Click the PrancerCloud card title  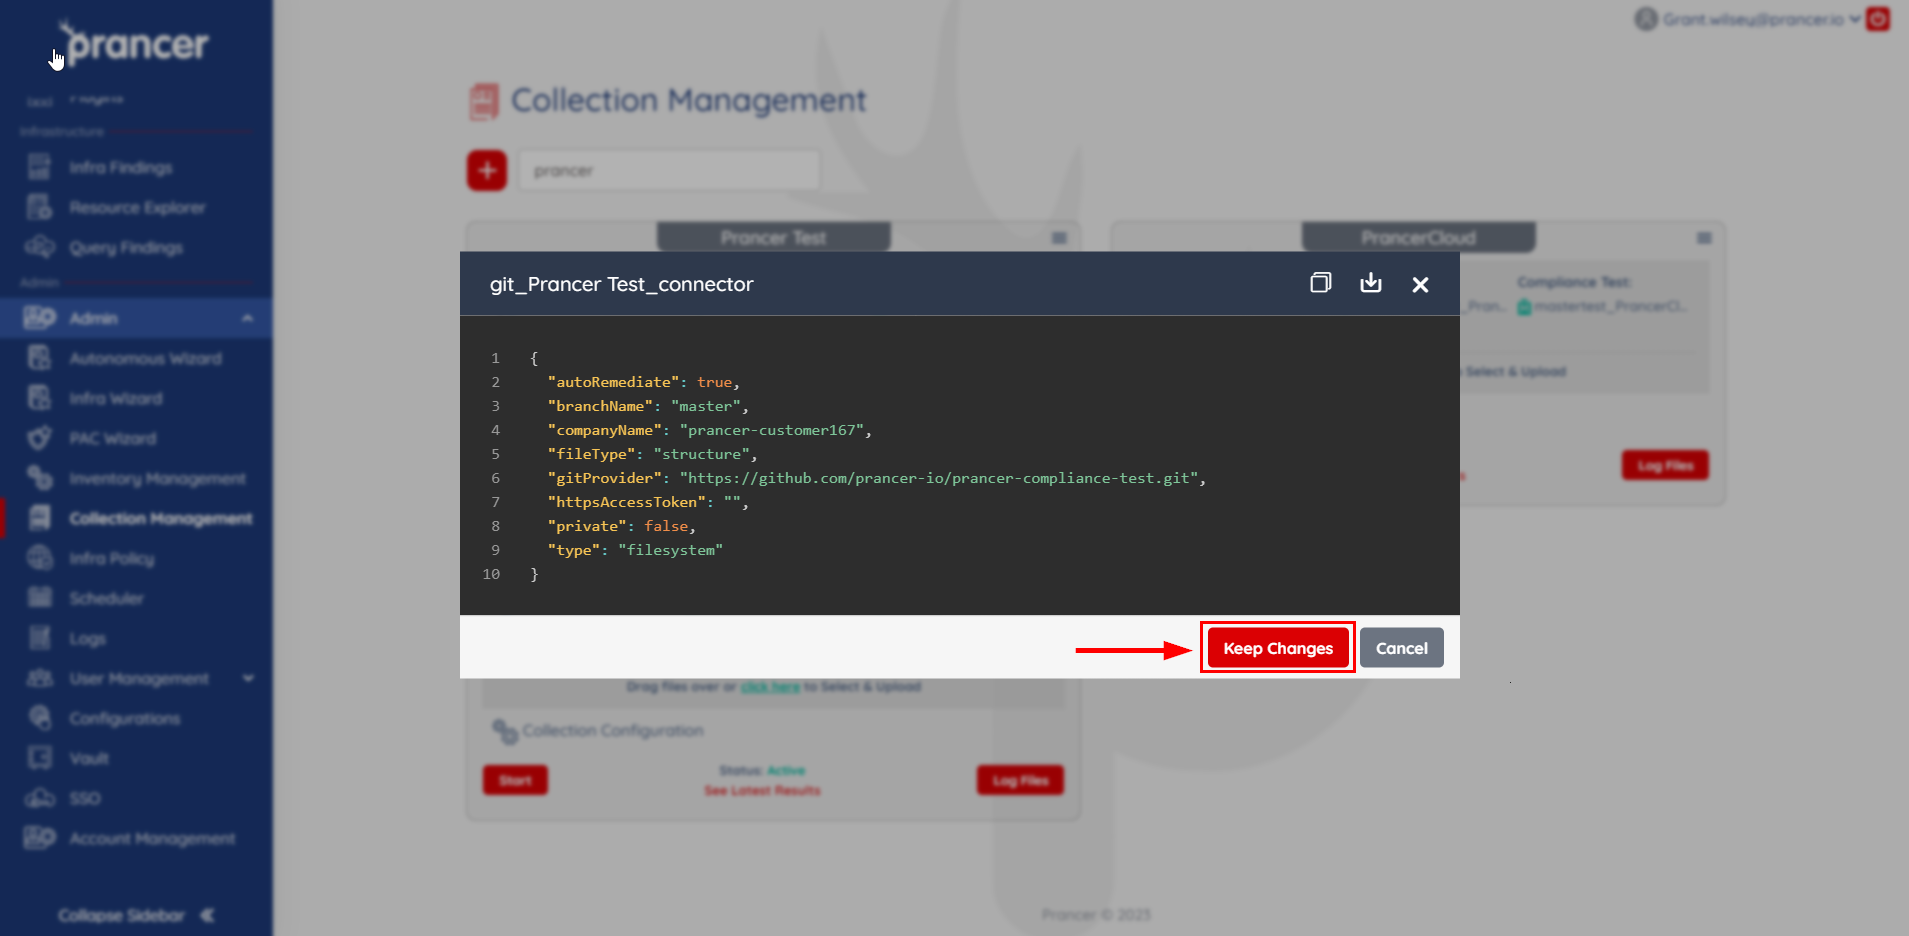1418,237
